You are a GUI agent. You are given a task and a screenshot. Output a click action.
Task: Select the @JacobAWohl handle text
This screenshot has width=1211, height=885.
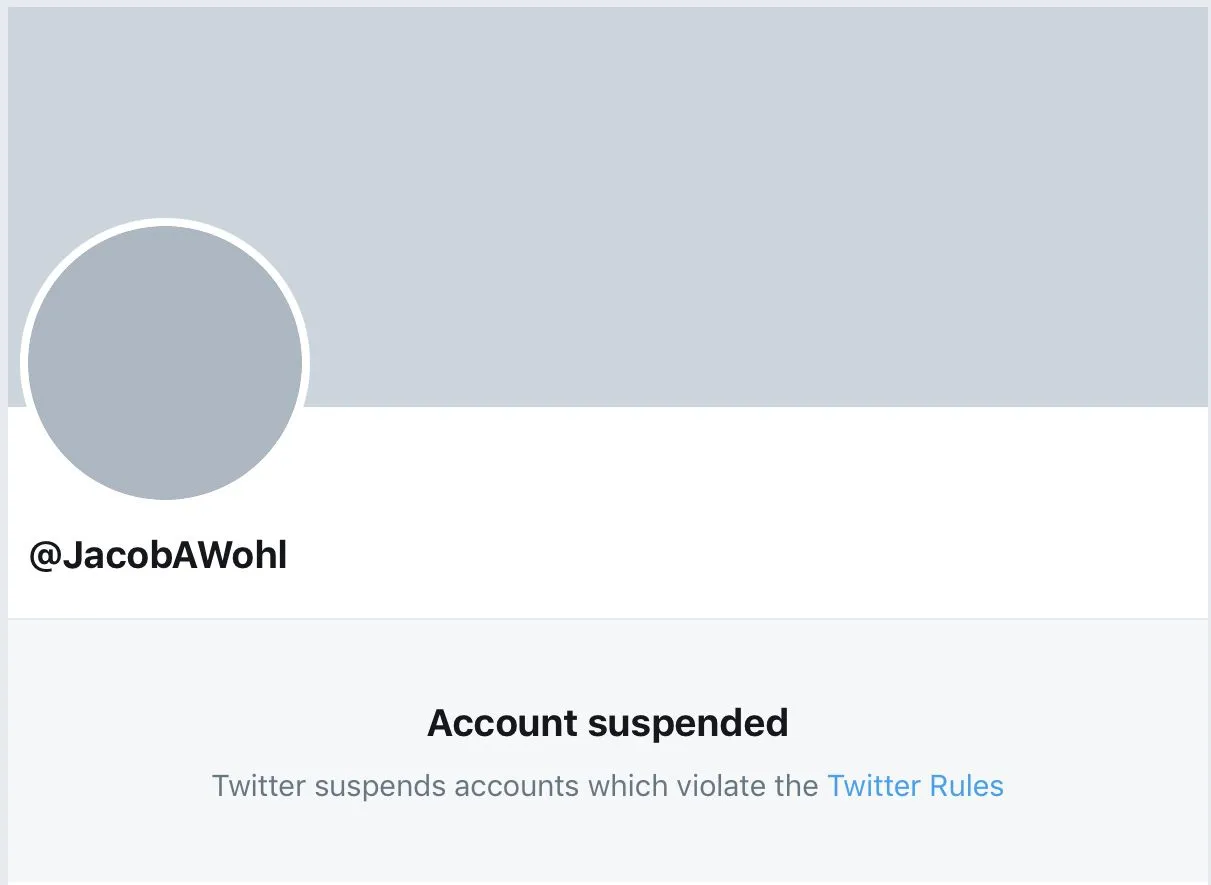point(158,557)
